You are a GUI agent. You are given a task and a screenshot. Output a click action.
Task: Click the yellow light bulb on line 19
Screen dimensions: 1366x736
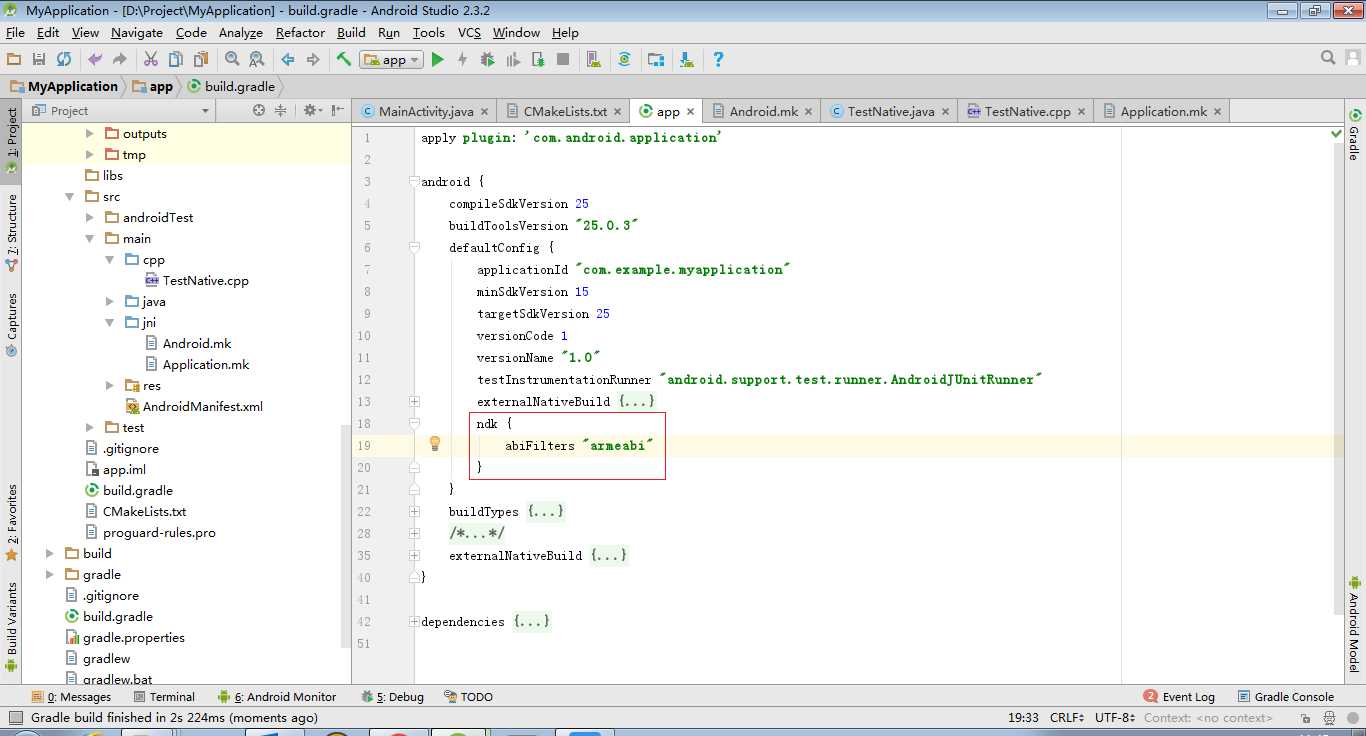coord(435,444)
